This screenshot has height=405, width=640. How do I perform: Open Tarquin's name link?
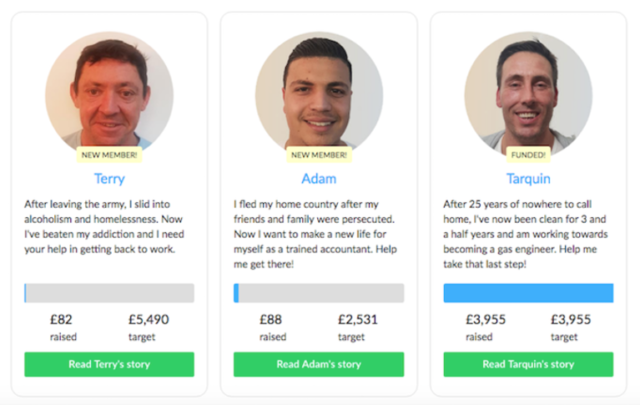(529, 179)
